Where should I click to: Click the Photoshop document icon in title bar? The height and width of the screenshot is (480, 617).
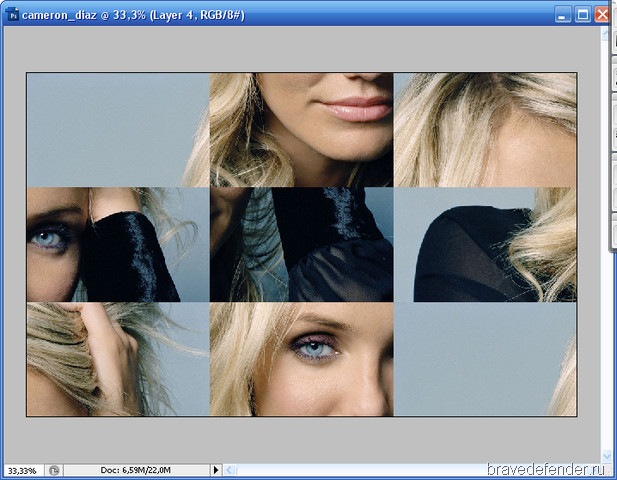(13, 15)
